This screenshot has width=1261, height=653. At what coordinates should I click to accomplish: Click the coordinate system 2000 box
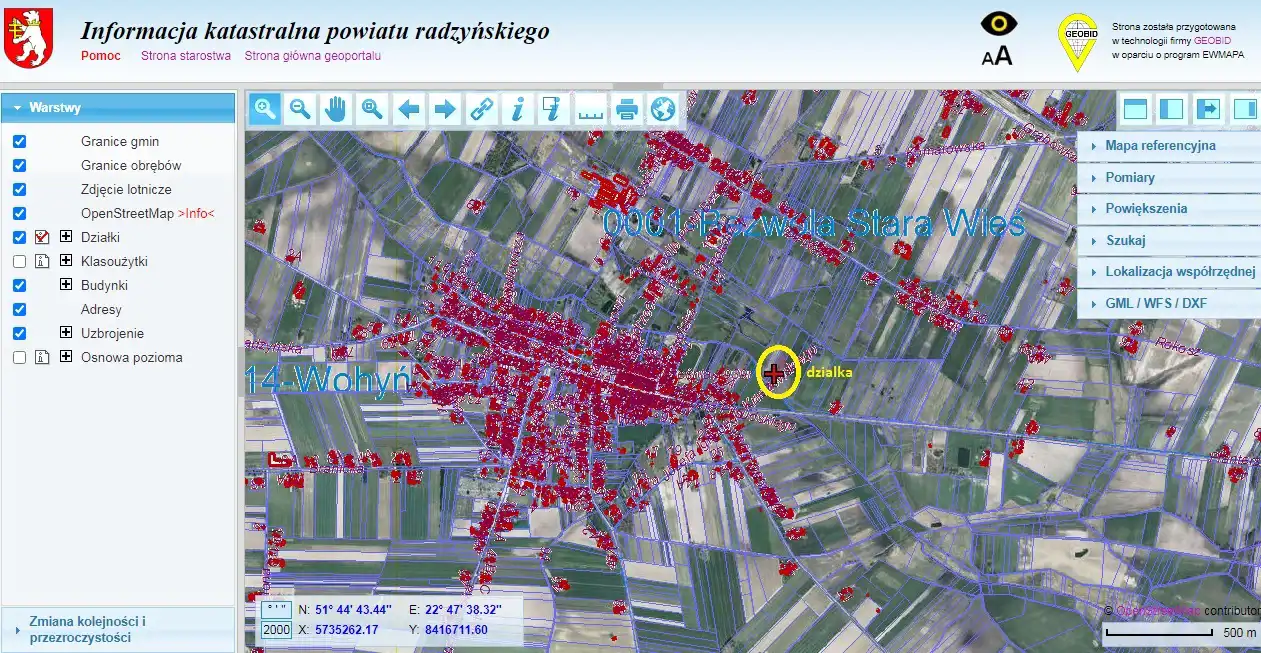pos(276,630)
